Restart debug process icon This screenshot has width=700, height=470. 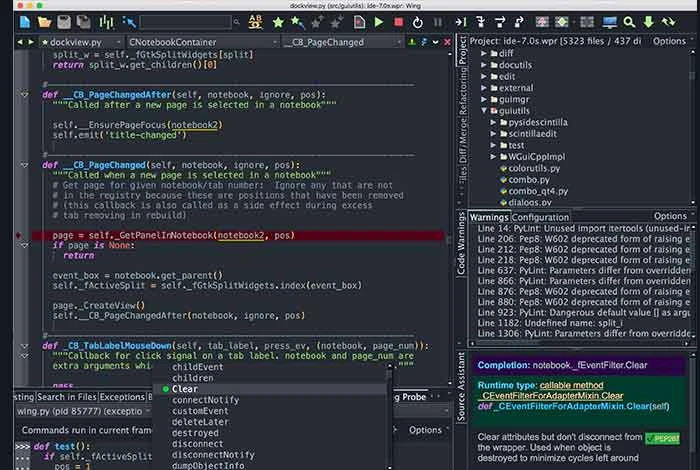point(417,22)
